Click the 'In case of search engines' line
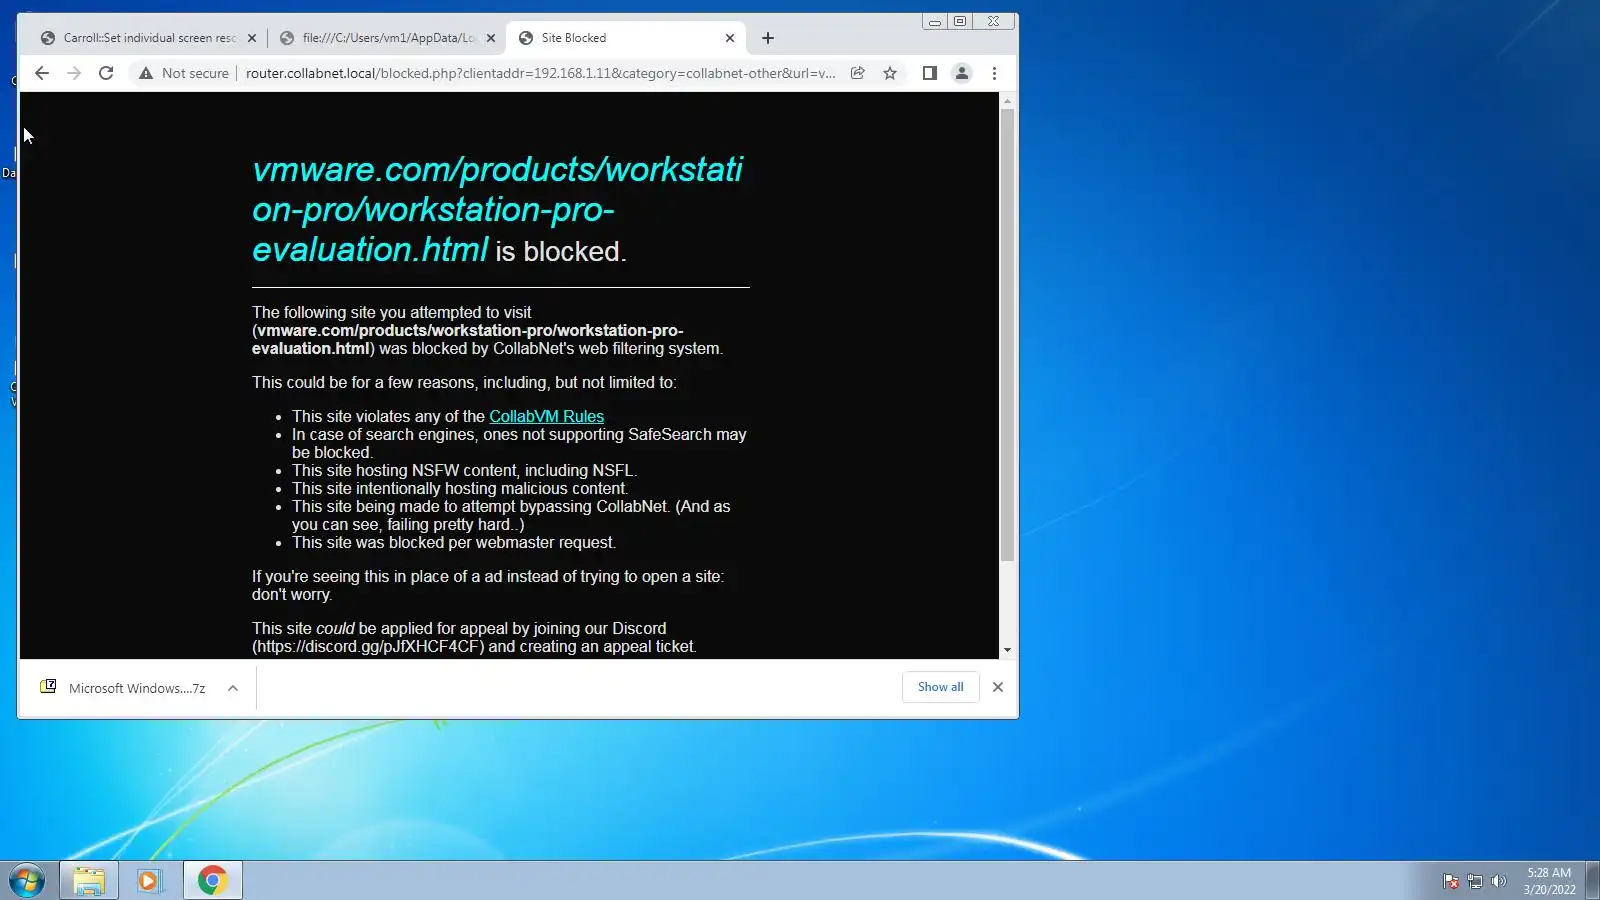This screenshot has width=1600, height=900. 519,443
